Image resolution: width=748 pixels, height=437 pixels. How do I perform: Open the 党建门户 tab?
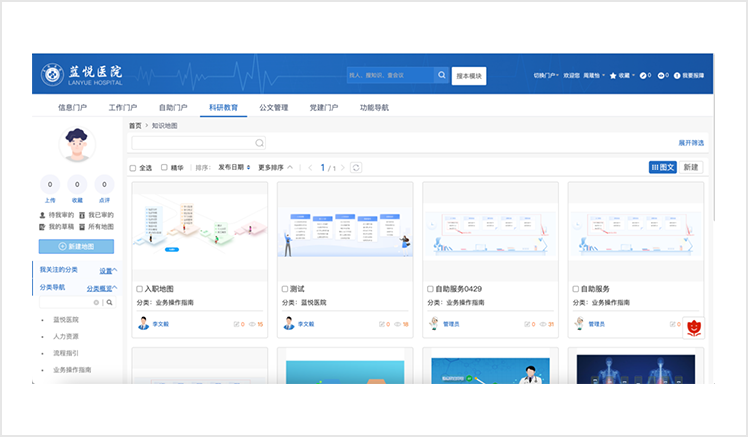(322, 107)
